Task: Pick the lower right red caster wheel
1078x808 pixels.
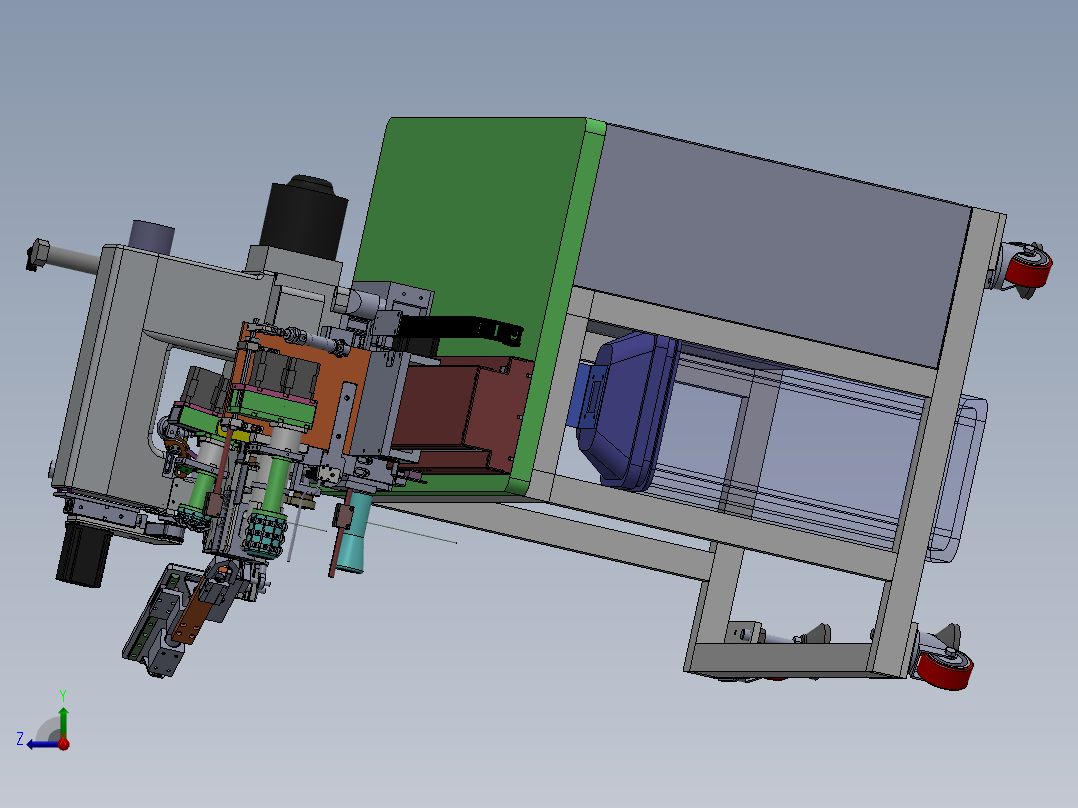Action: click(x=945, y=668)
